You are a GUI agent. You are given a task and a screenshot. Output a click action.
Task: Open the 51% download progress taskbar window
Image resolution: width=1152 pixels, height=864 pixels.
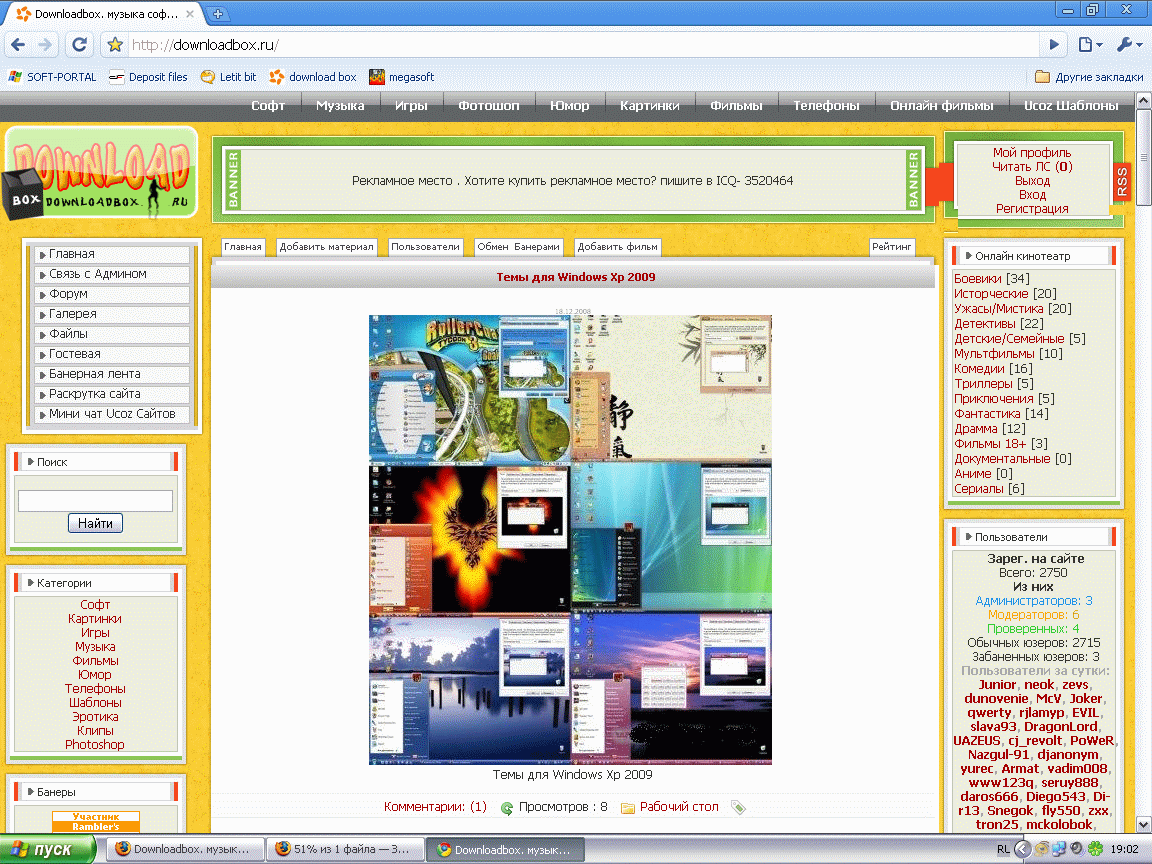345,849
